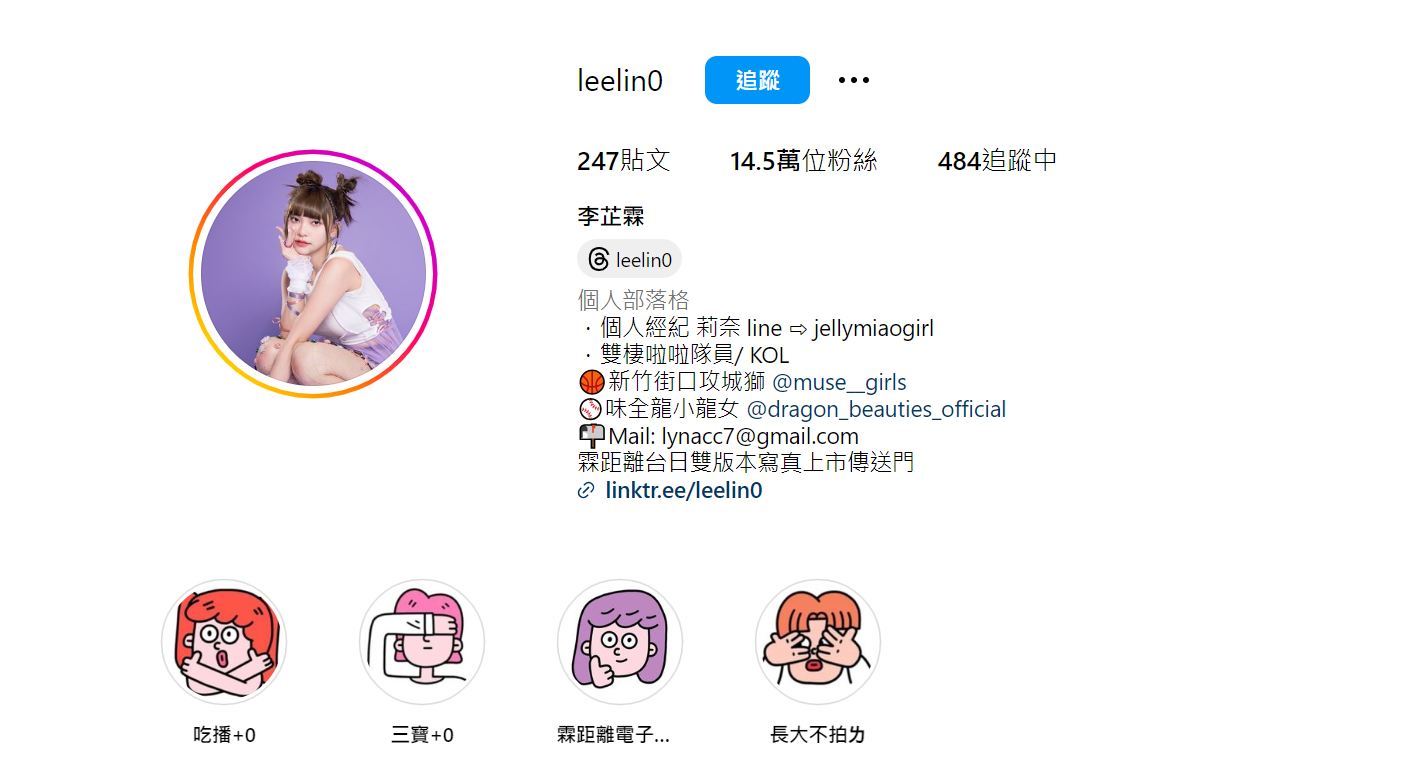Open the three-dot options menu
1424x776 pixels.
(x=853, y=80)
